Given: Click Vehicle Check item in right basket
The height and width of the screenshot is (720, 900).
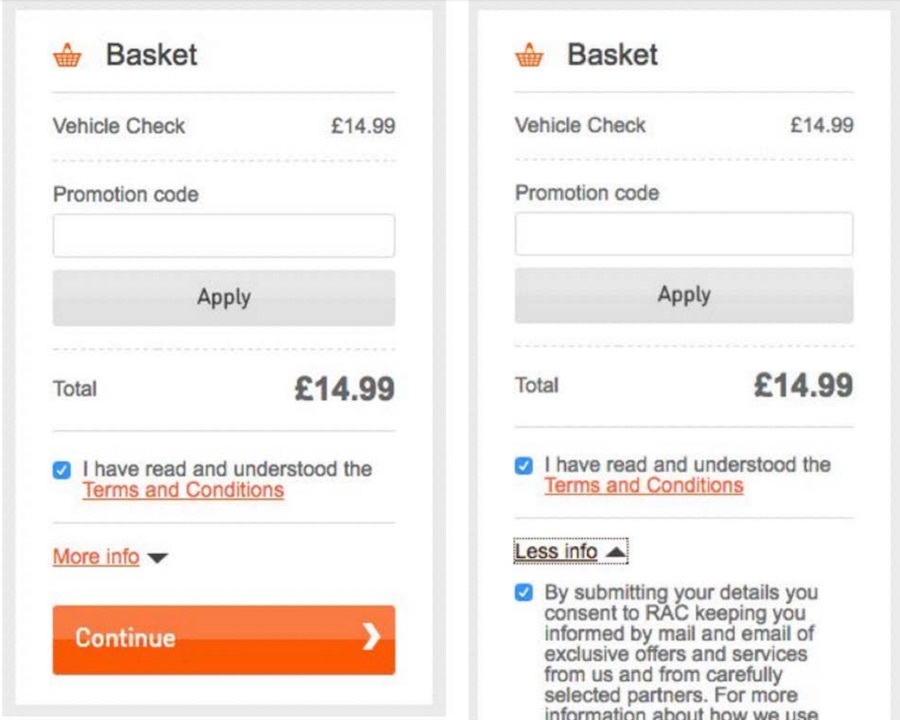Looking at the screenshot, I should (580, 125).
